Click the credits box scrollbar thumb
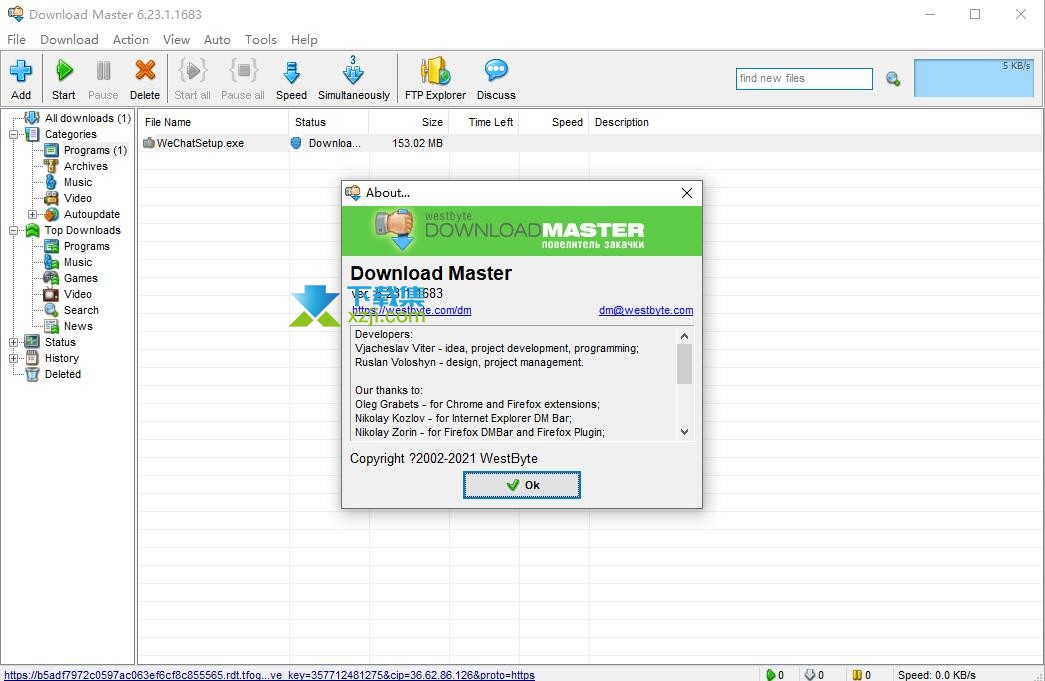1045x681 pixels. [x=684, y=364]
